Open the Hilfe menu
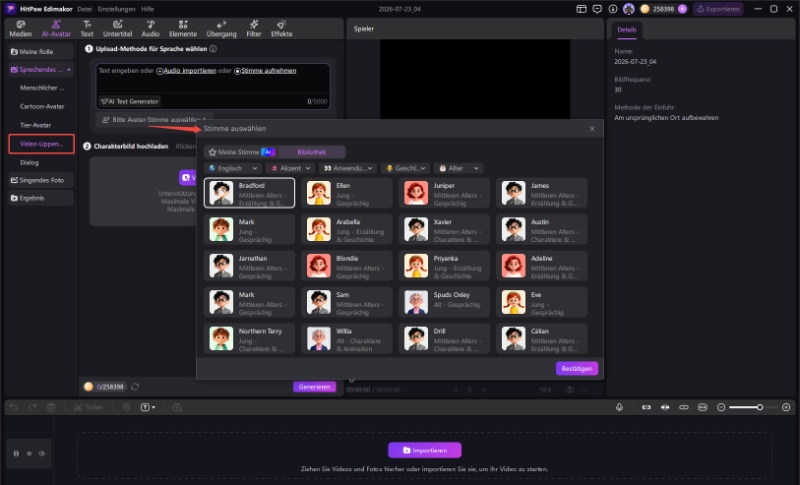This screenshot has width=800, height=485. coord(147,9)
